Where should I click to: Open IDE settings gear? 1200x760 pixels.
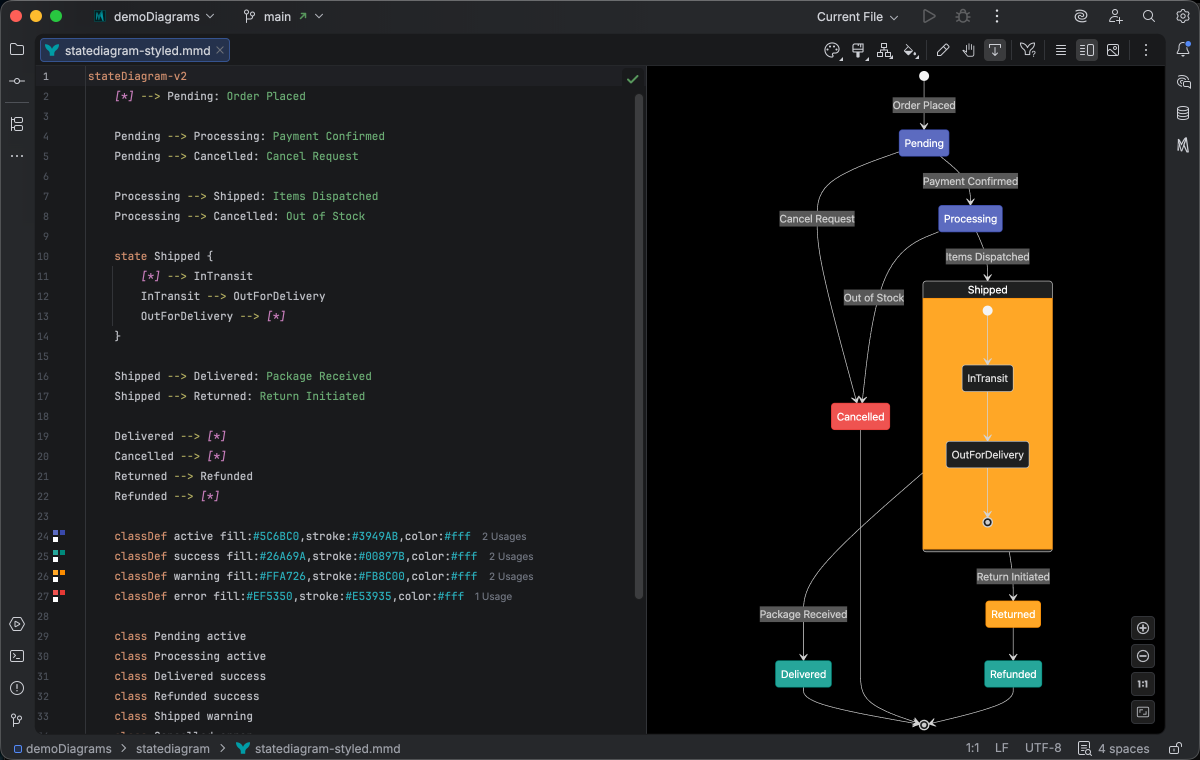(1183, 16)
